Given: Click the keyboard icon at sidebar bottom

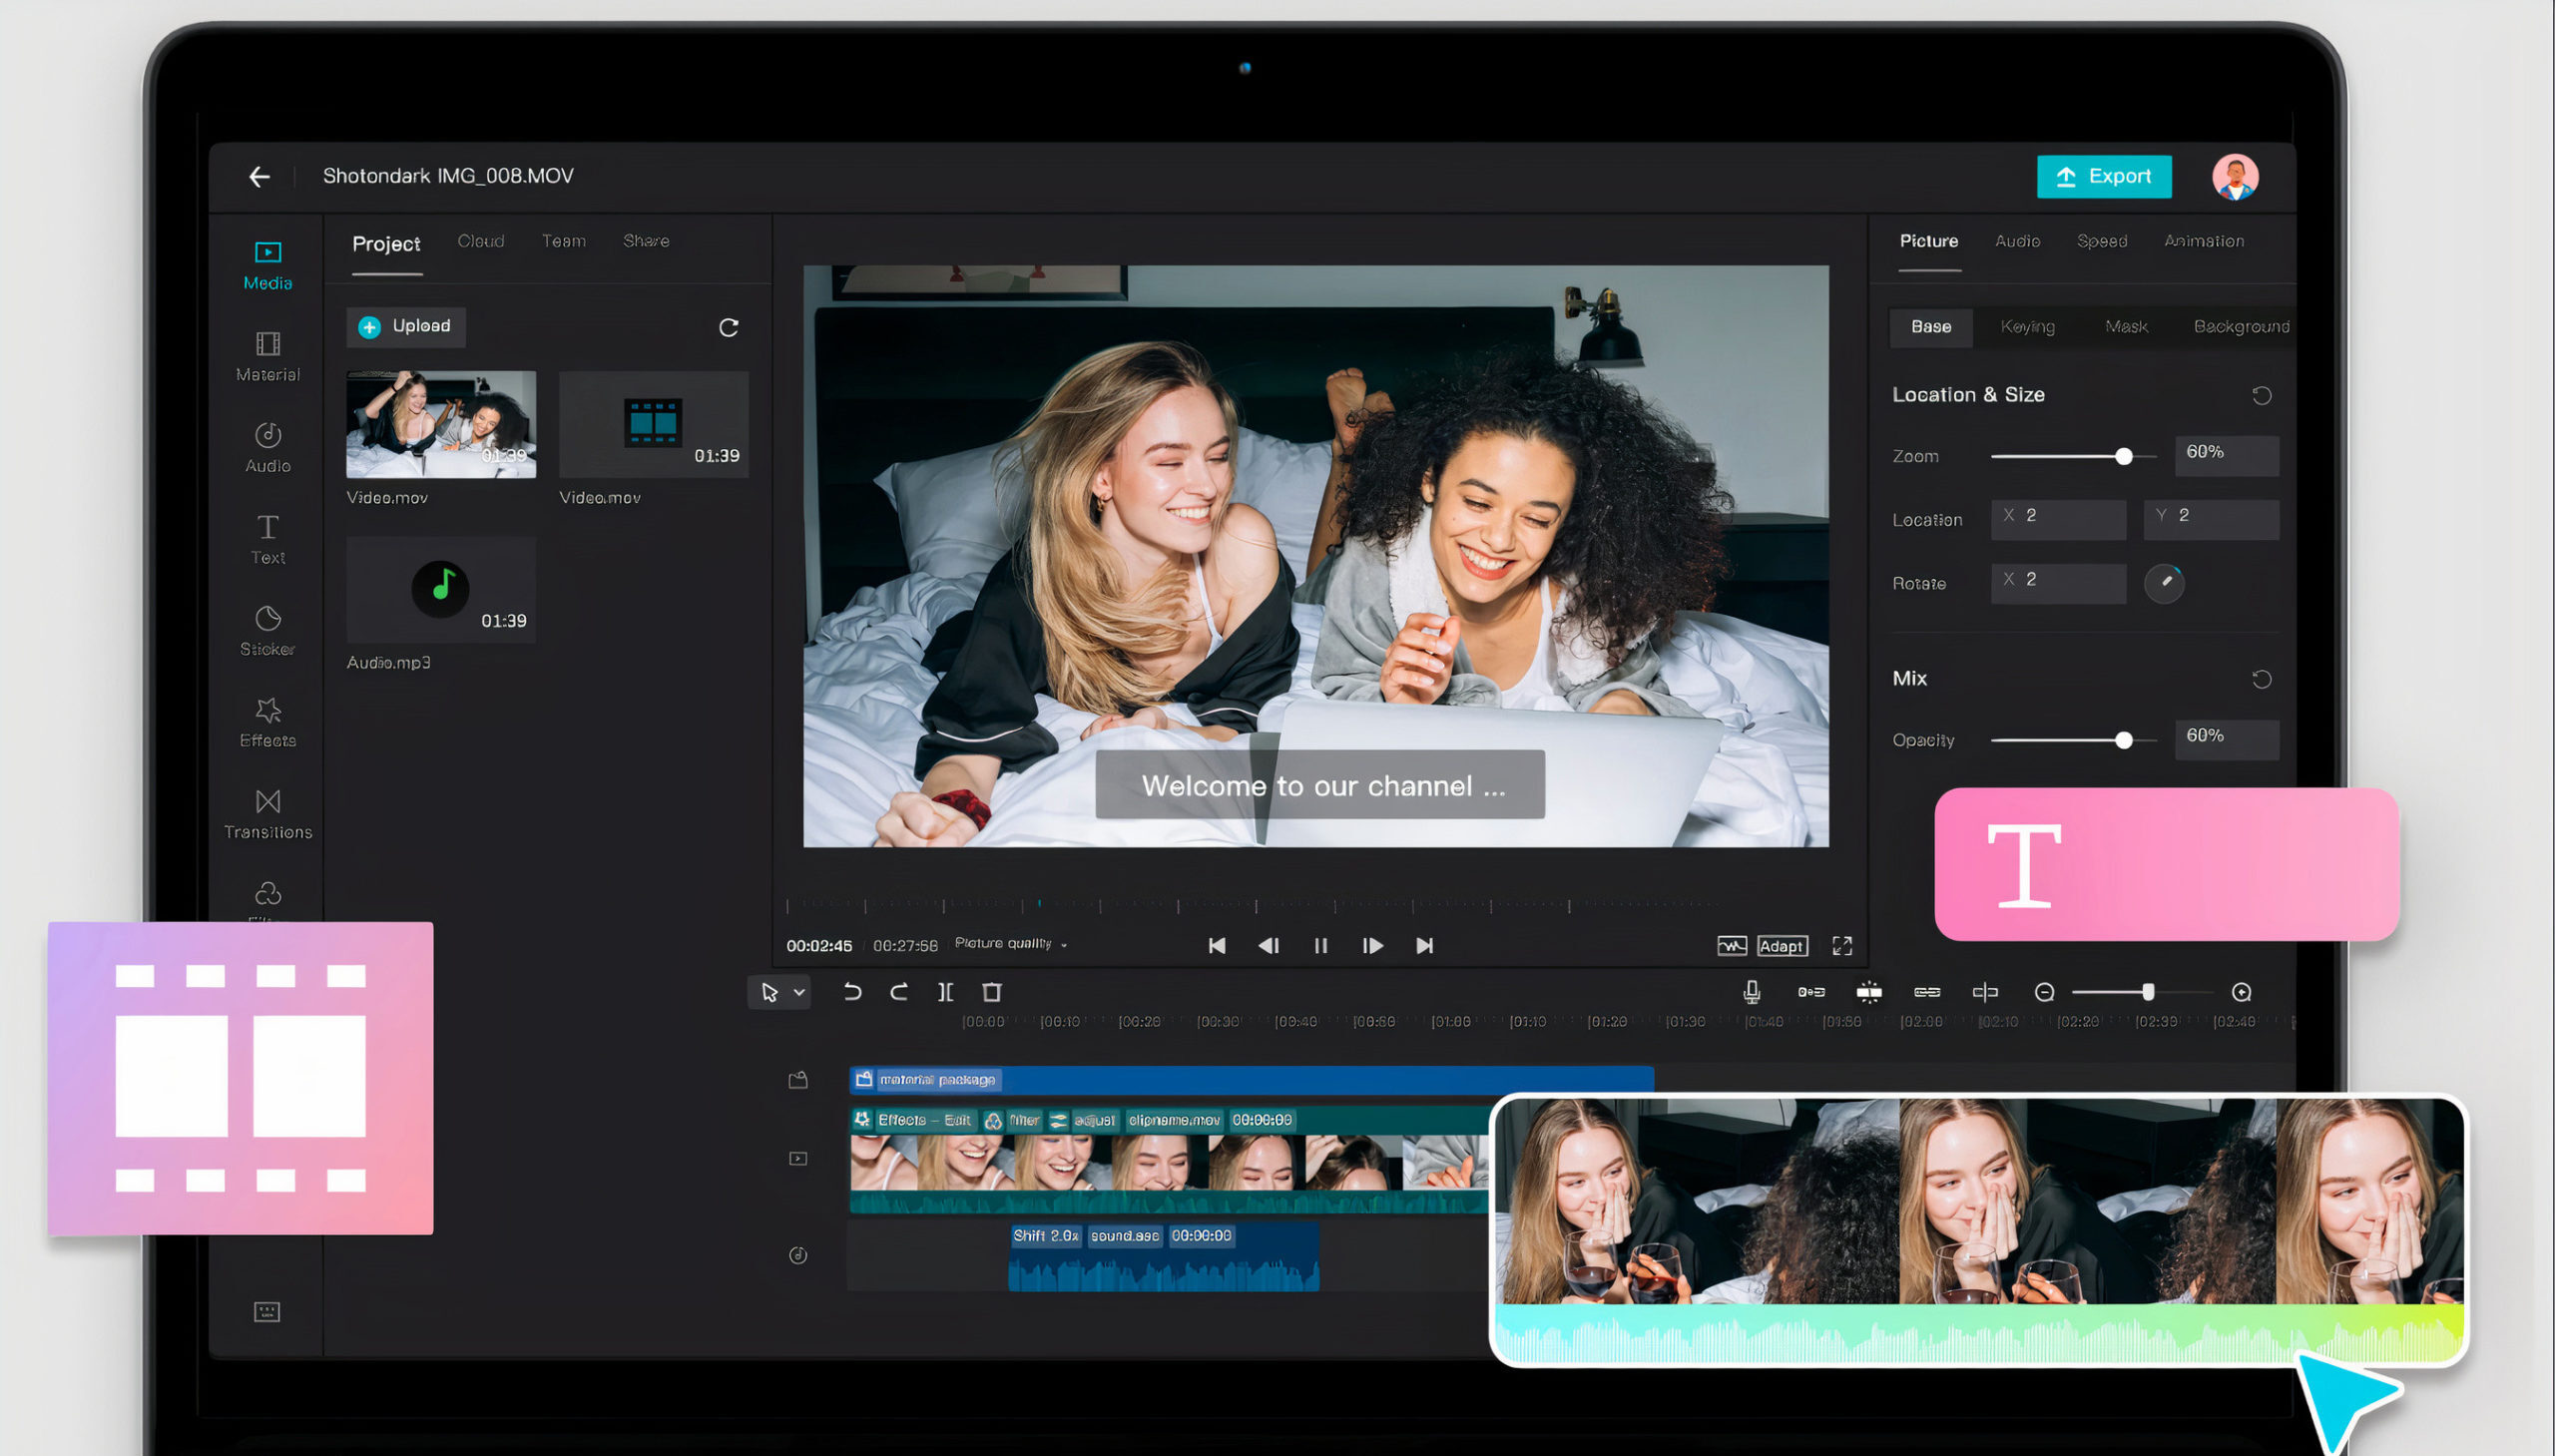Looking at the screenshot, I should [267, 1311].
